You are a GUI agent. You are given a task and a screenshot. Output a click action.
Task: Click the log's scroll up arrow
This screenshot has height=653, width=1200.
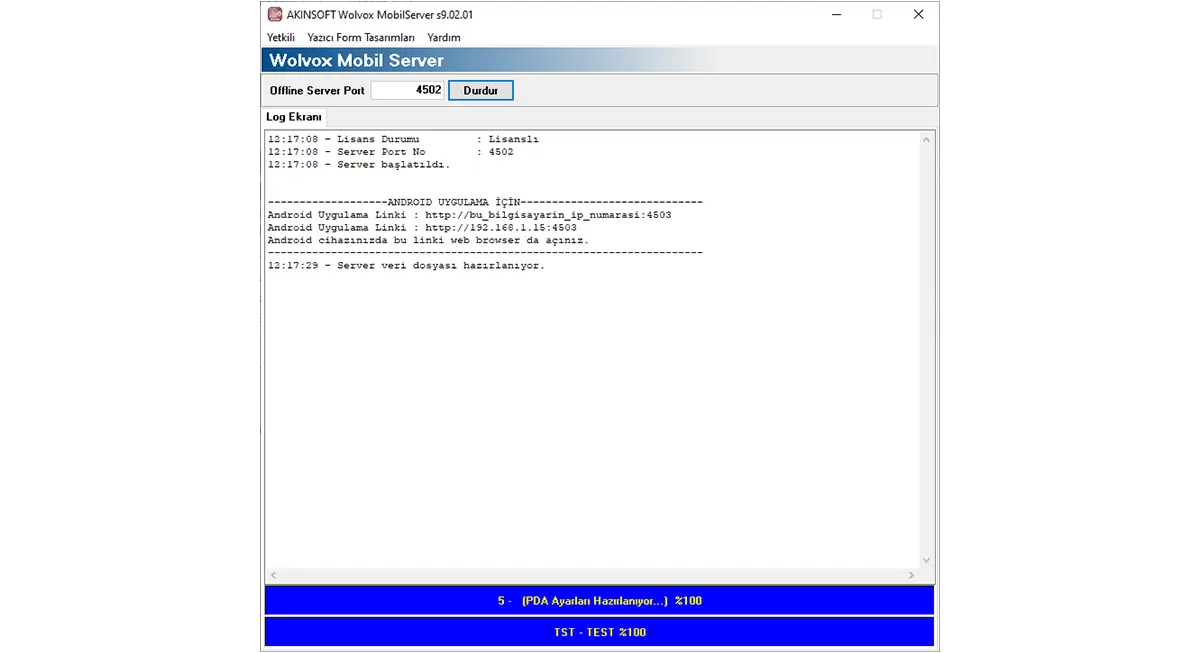click(x=926, y=140)
